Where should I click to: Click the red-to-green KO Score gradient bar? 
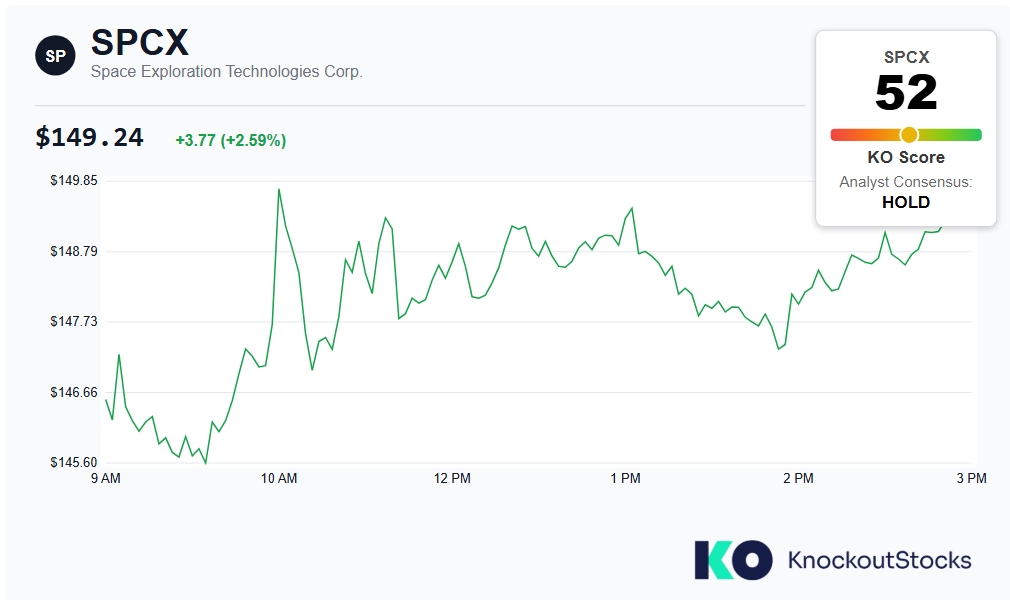[906, 135]
